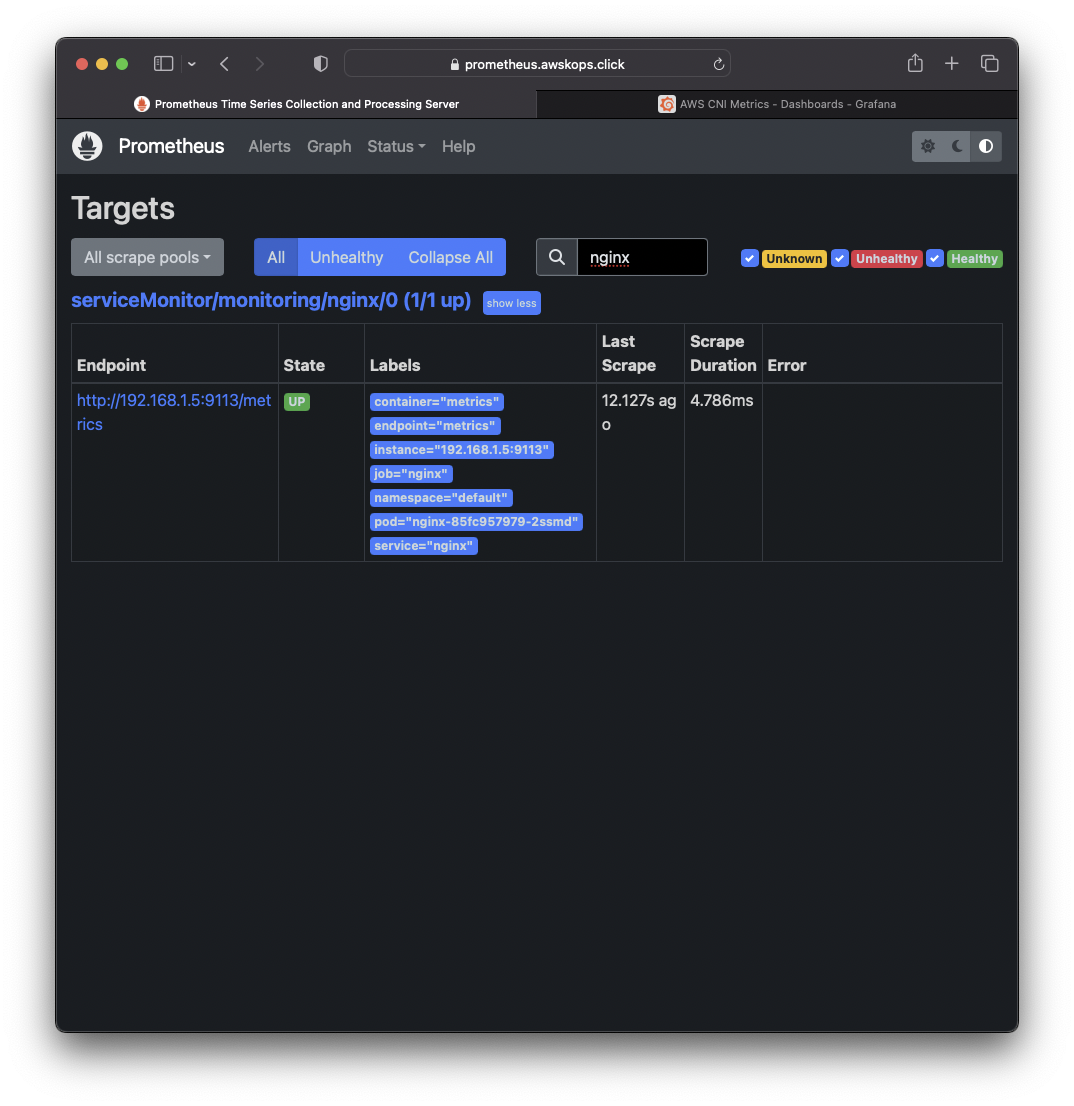This screenshot has height=1106, width=1074.
Task: Click the service="nginx" label badge
Action: click(424, 545)
